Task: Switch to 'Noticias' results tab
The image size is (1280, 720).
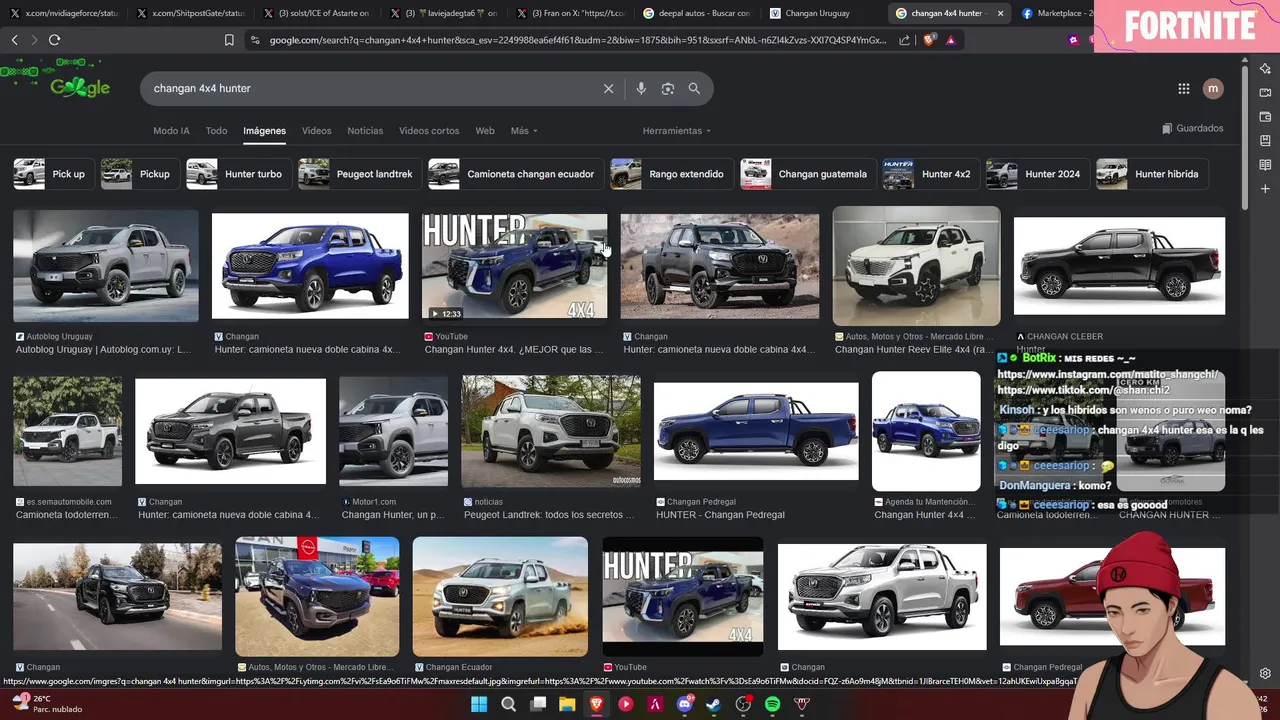Action: tap(365, 131)
